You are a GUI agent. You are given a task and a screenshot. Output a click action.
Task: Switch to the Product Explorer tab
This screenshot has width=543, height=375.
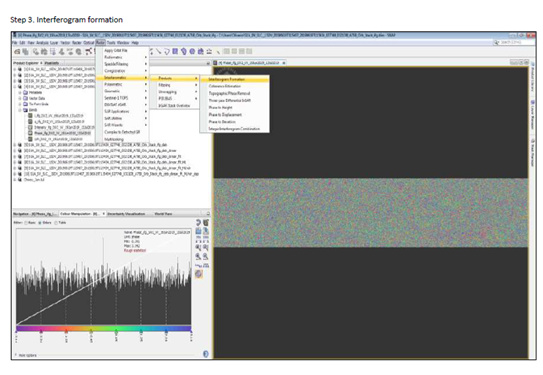click(26, 63)
